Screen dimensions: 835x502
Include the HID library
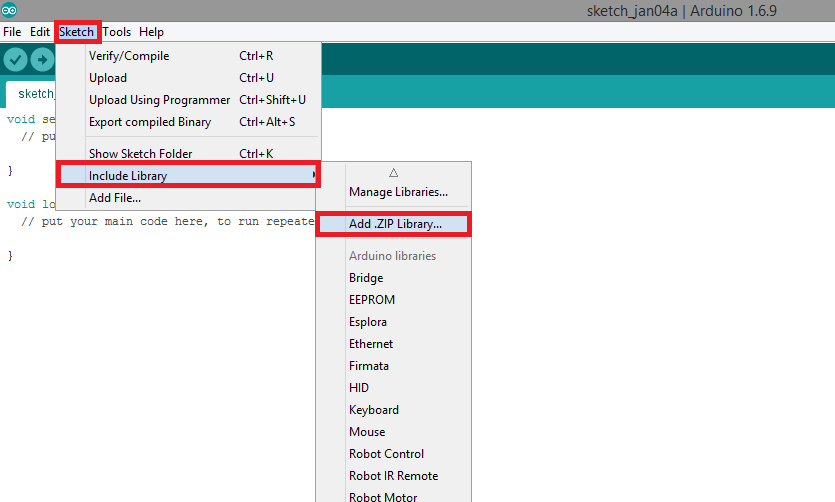point(394,388)
